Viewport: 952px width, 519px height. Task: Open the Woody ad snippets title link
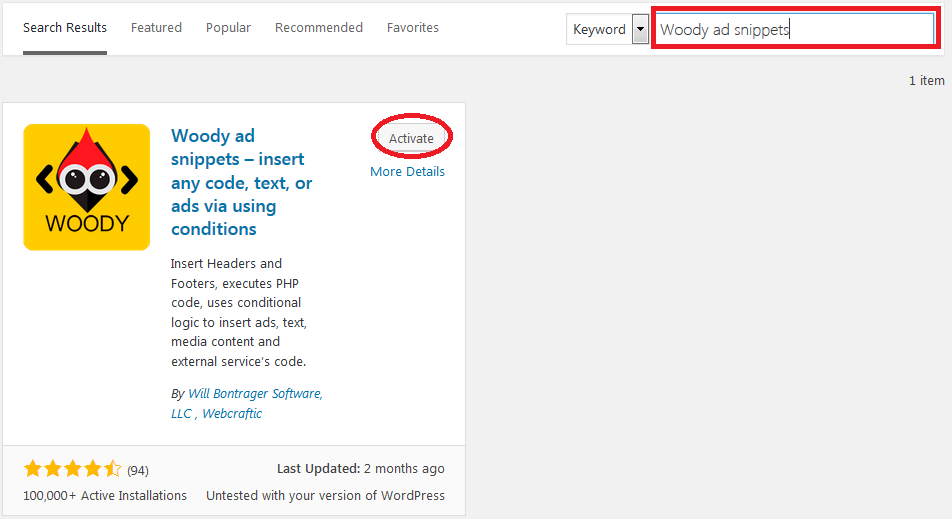pos(242,182)
